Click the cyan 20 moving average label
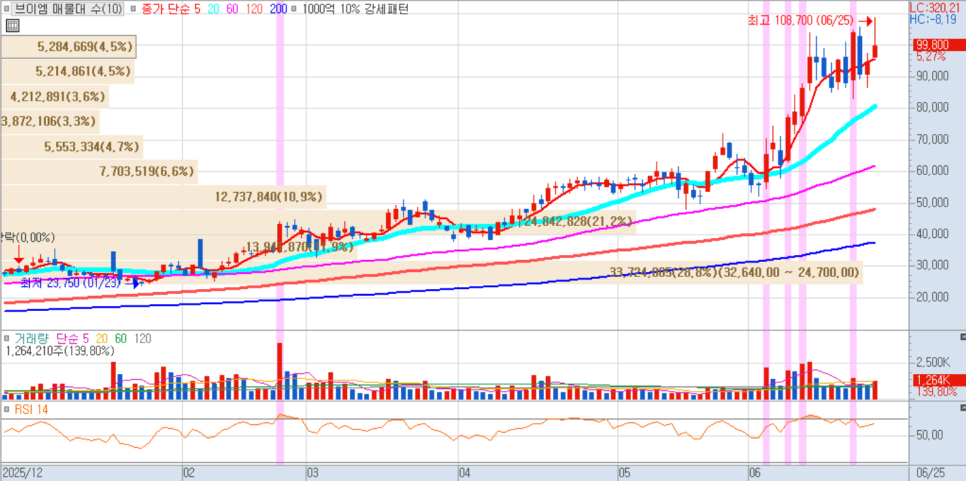This screenshot has height=481, width=966. pos(215,9)
